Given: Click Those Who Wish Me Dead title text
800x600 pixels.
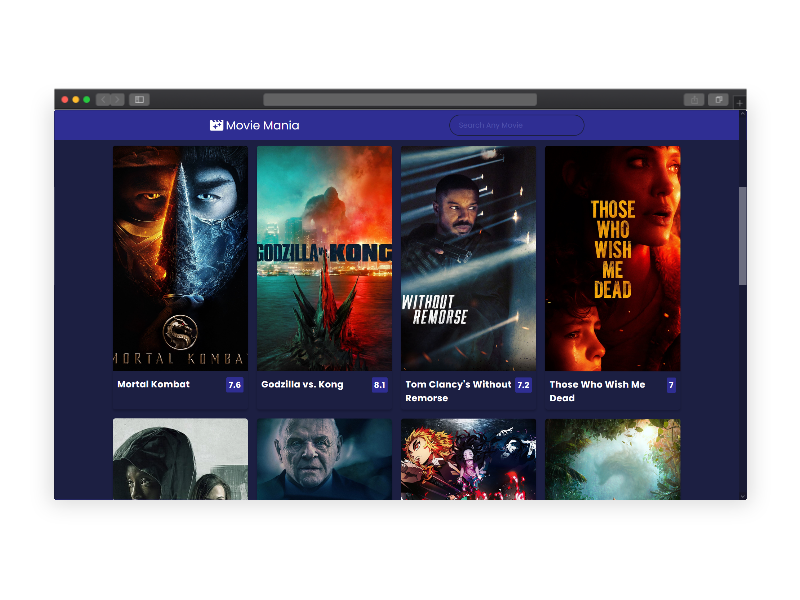Looking at the screenshot, I should pos(597,391).
